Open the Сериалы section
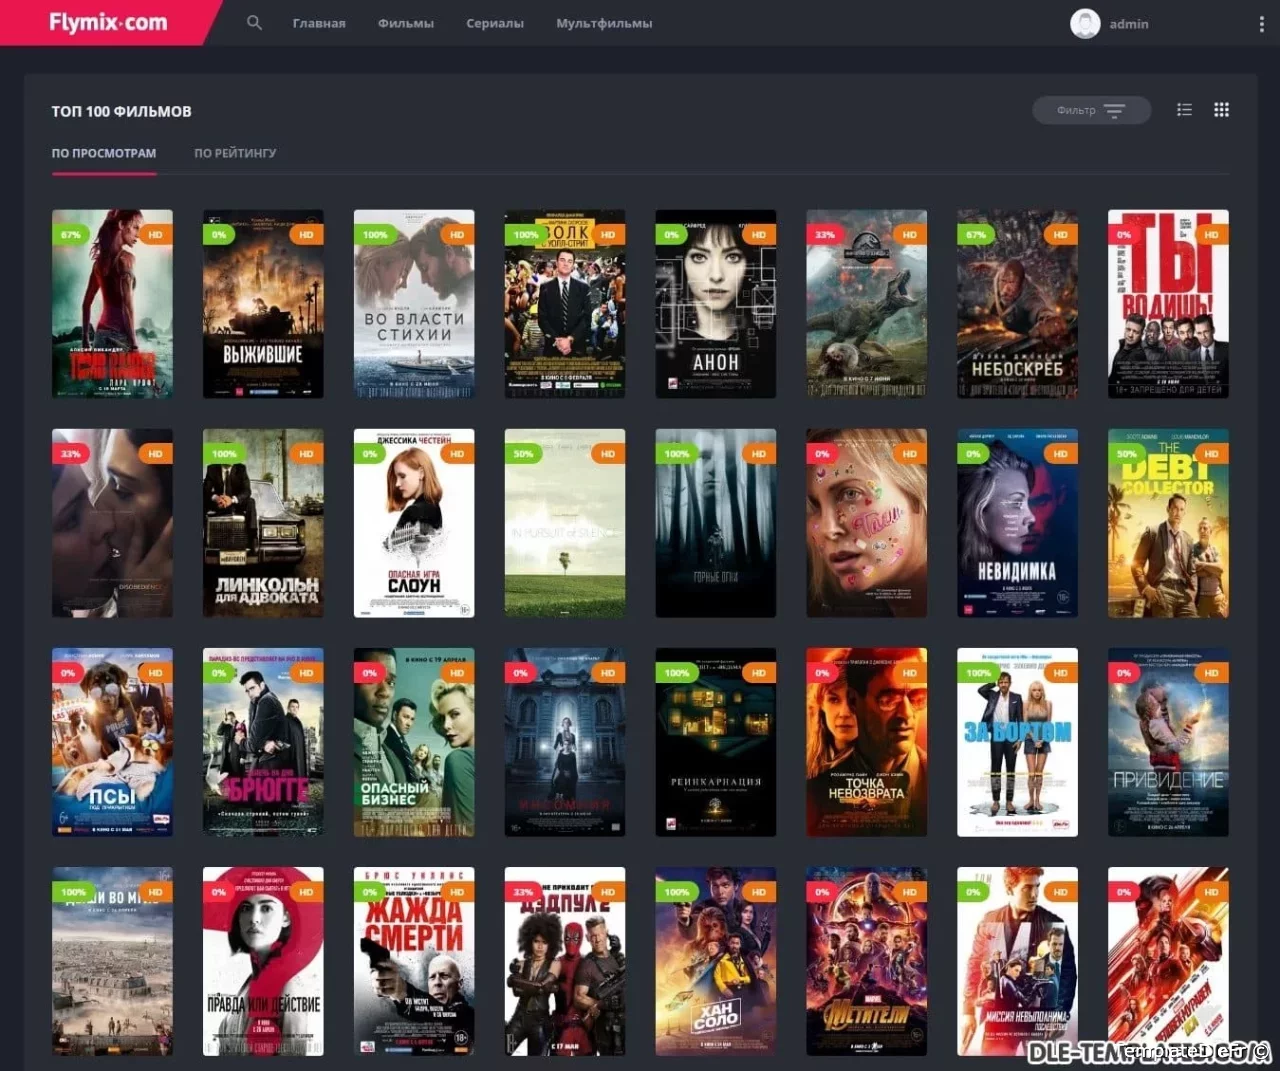The image size is (1280, 1071). (x=495, y=23)
